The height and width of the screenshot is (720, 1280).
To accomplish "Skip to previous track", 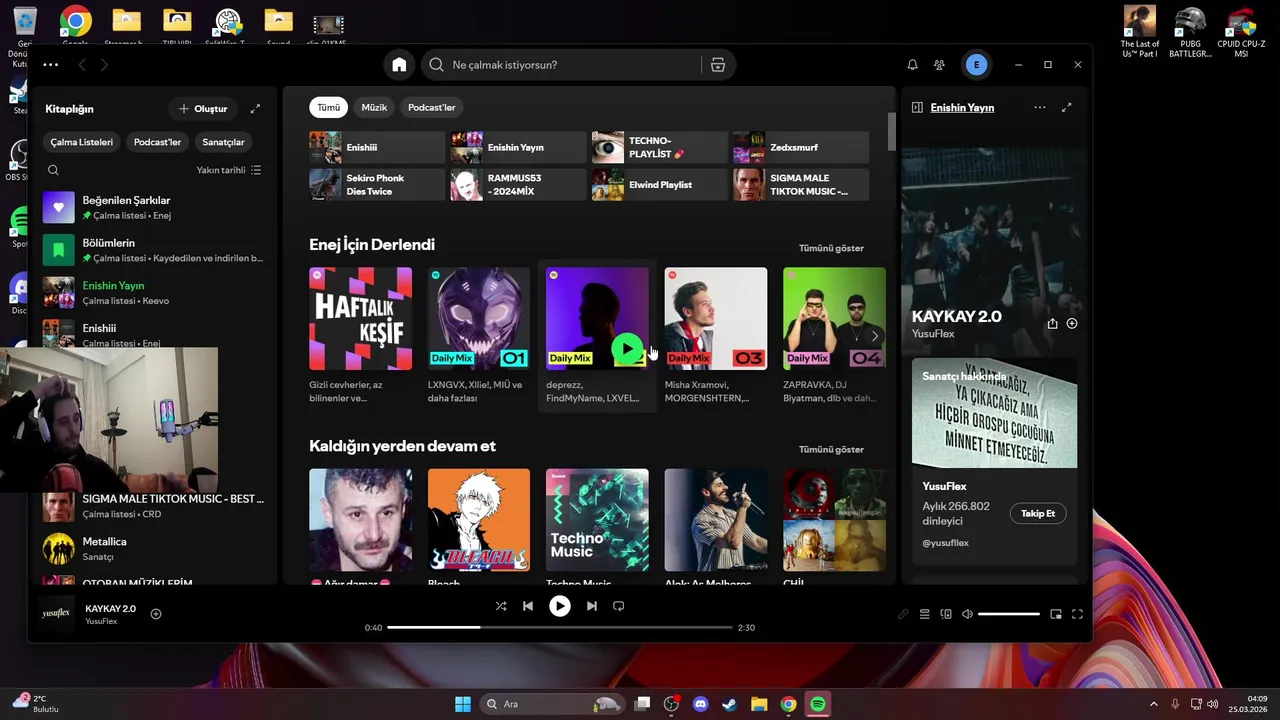I will [528, 606].
